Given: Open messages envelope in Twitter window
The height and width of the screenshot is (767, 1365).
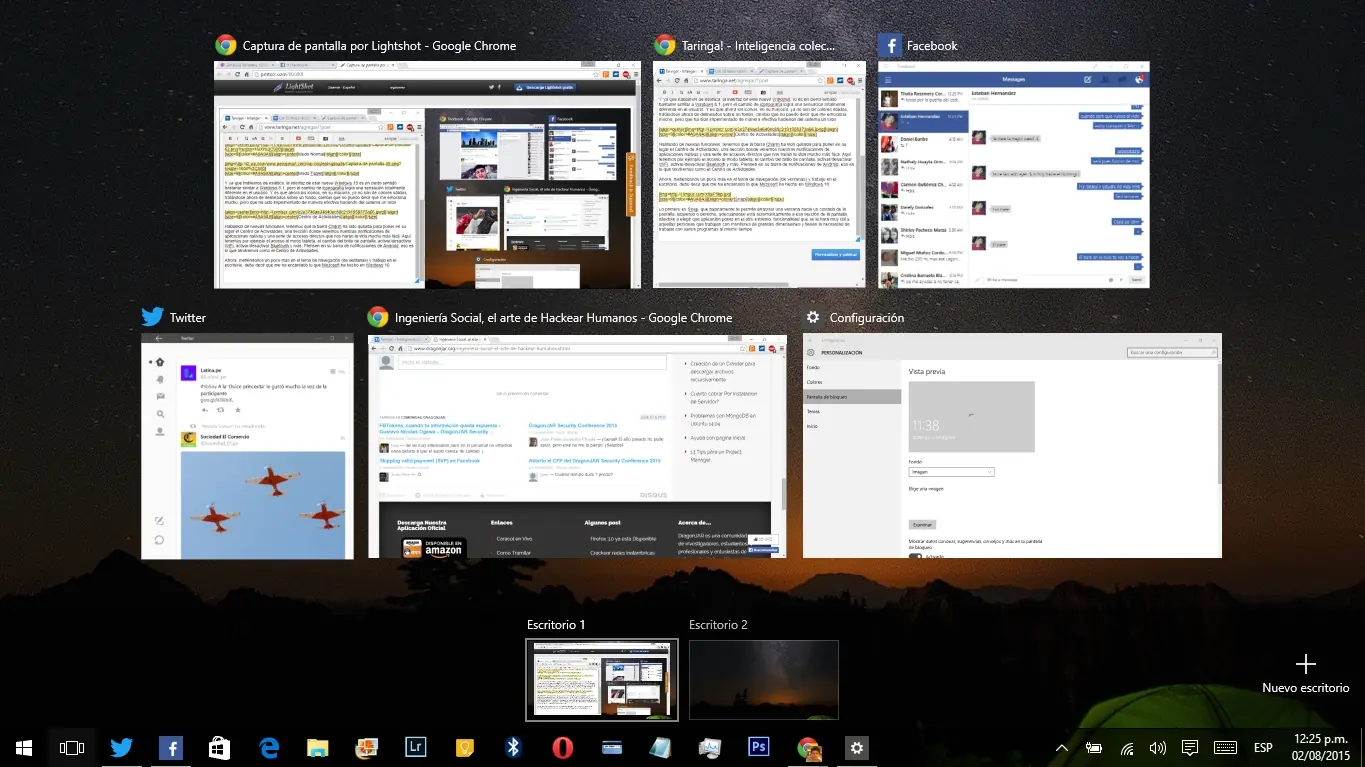Looking at the screenshot, I should click(x=159, y=396).
